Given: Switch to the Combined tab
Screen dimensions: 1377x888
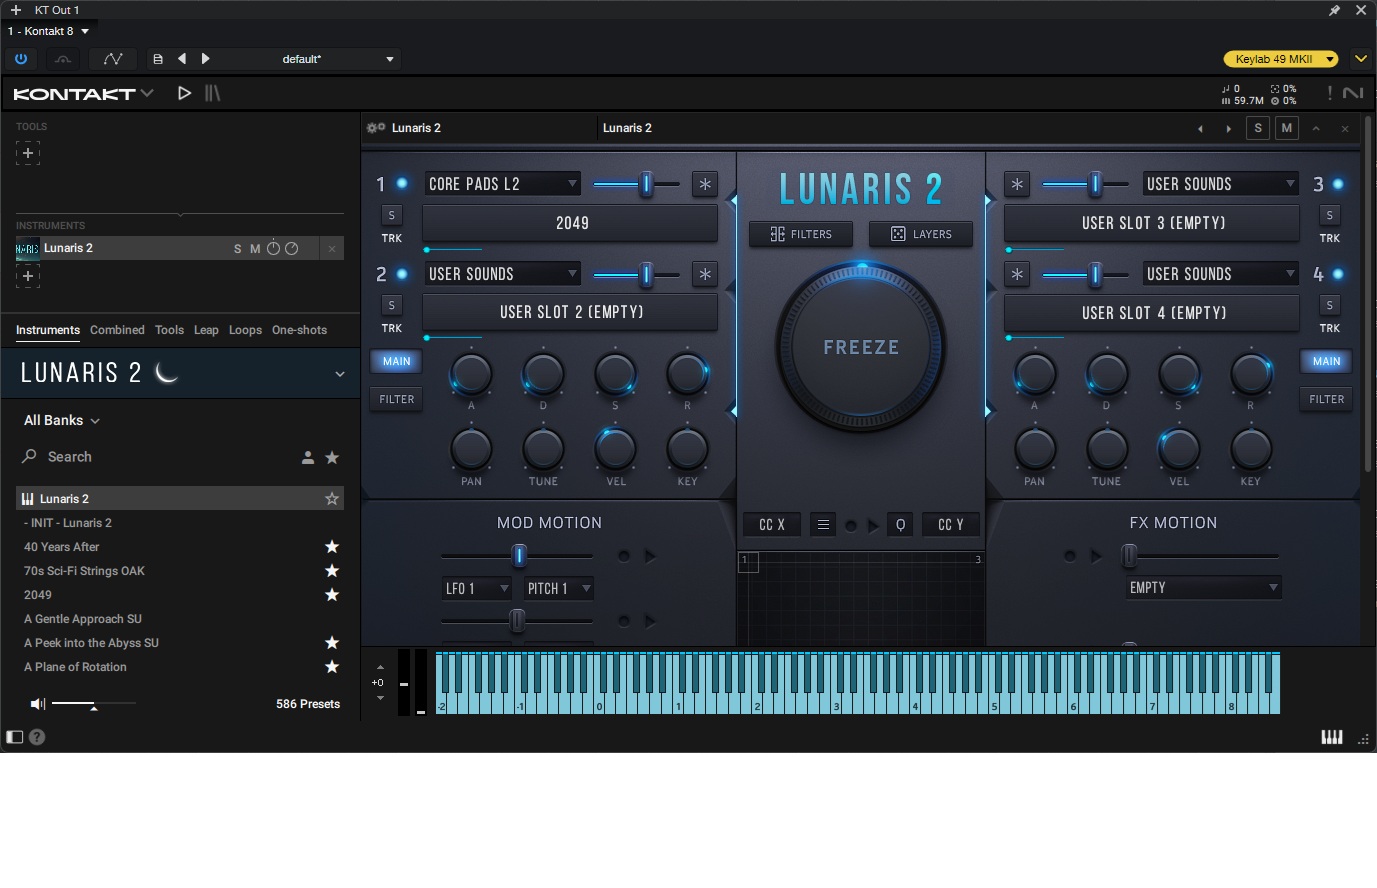Looking at the screenshot, I should (x=117, y=330).
